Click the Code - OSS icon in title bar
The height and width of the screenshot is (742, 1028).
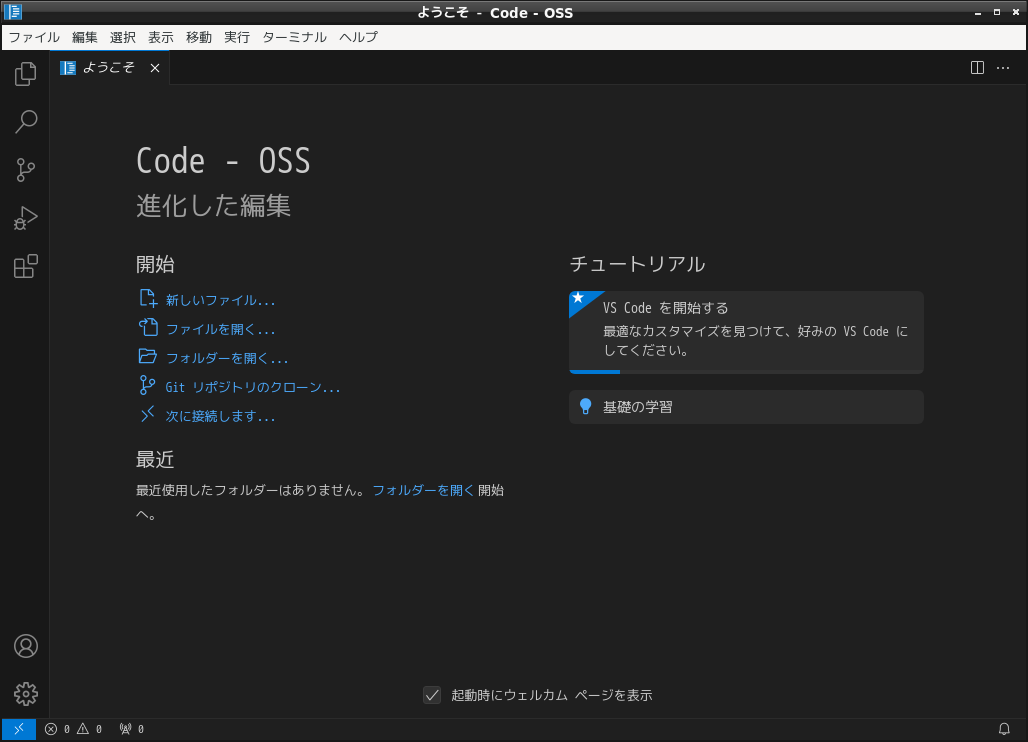tap(12, 12)
